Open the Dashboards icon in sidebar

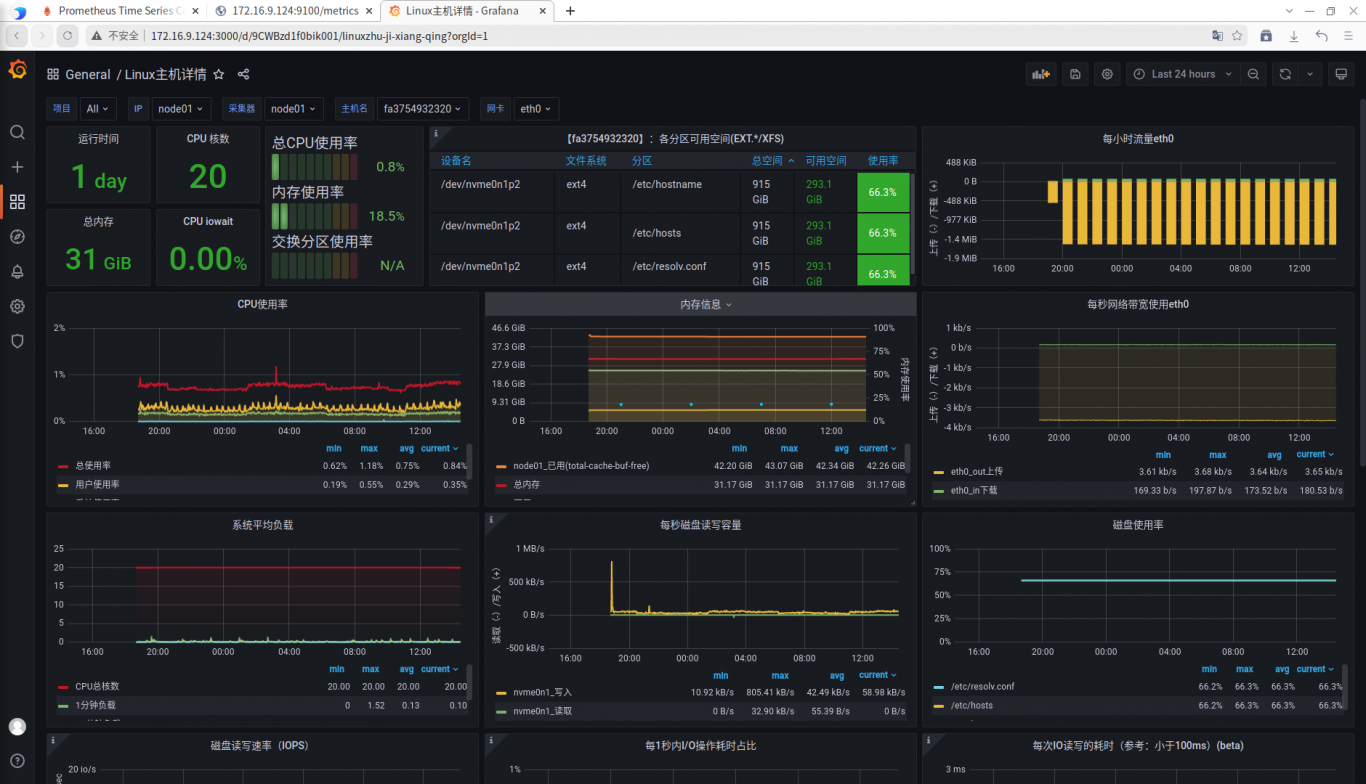(17, 202)
